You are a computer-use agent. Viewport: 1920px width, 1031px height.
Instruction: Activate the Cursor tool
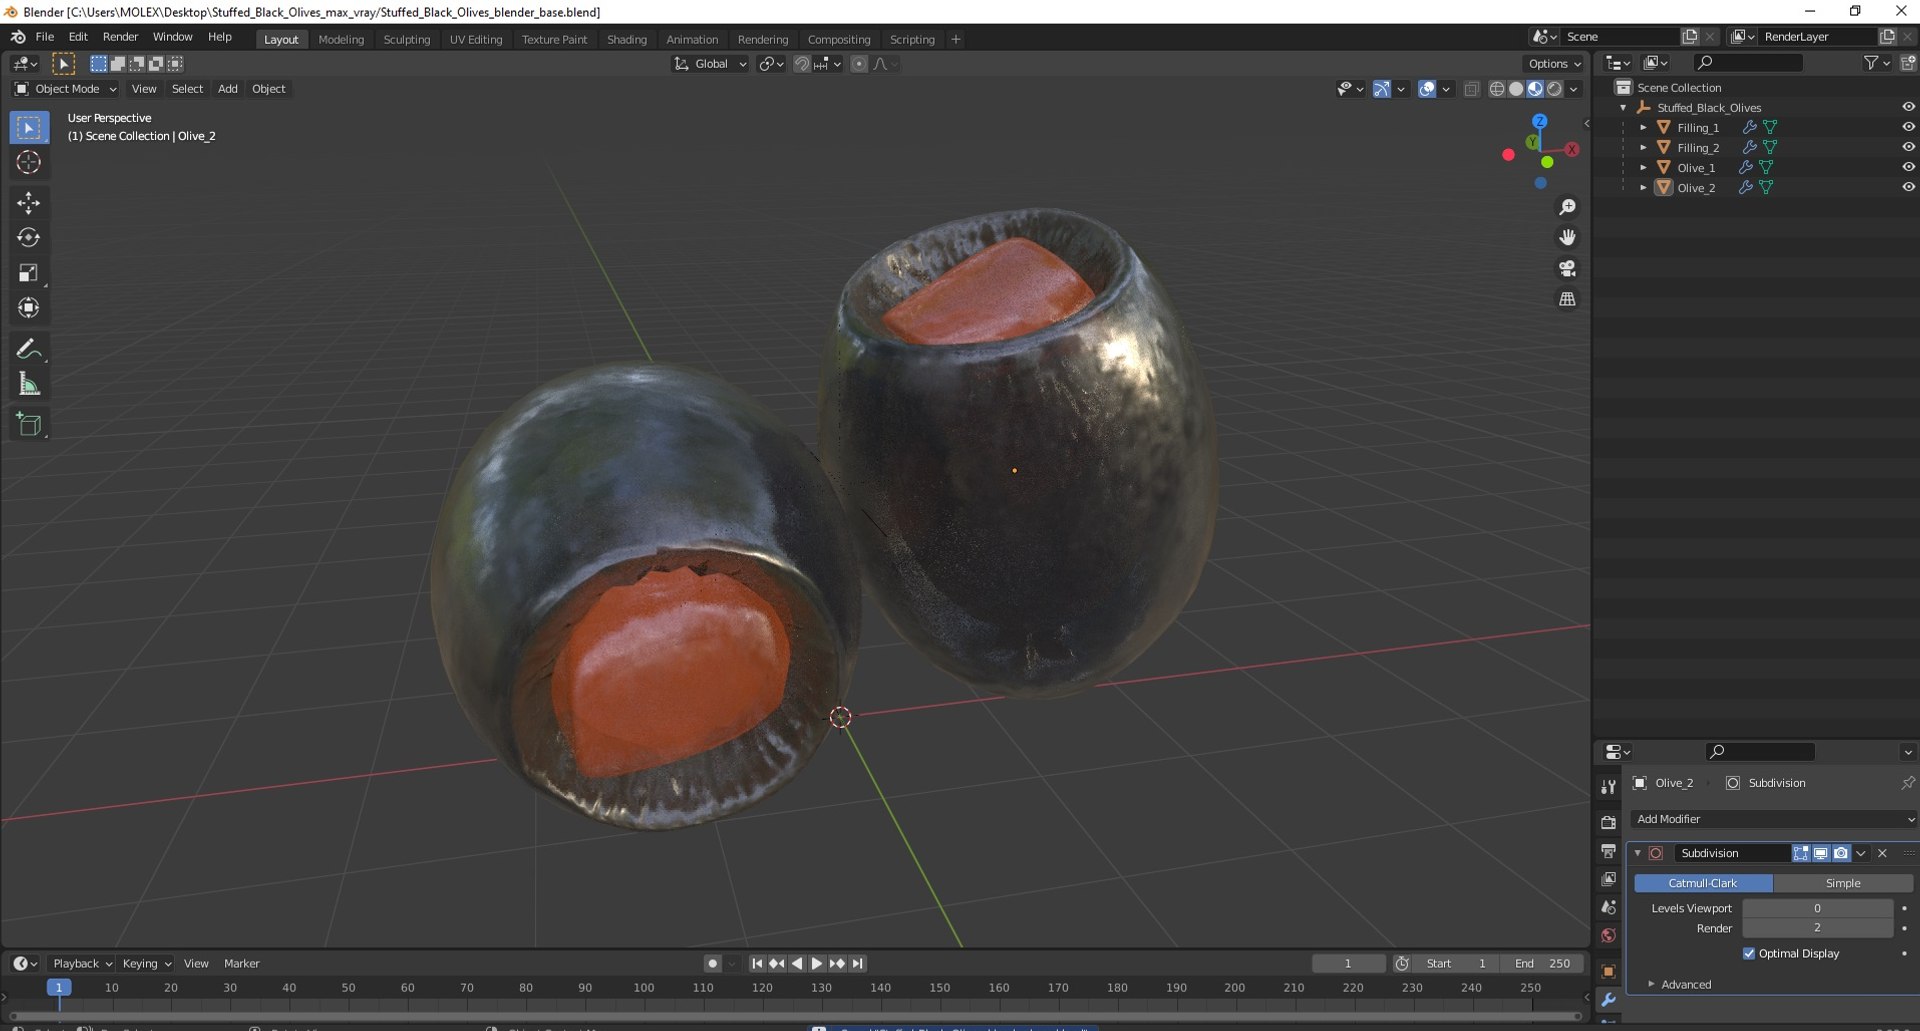28,162
